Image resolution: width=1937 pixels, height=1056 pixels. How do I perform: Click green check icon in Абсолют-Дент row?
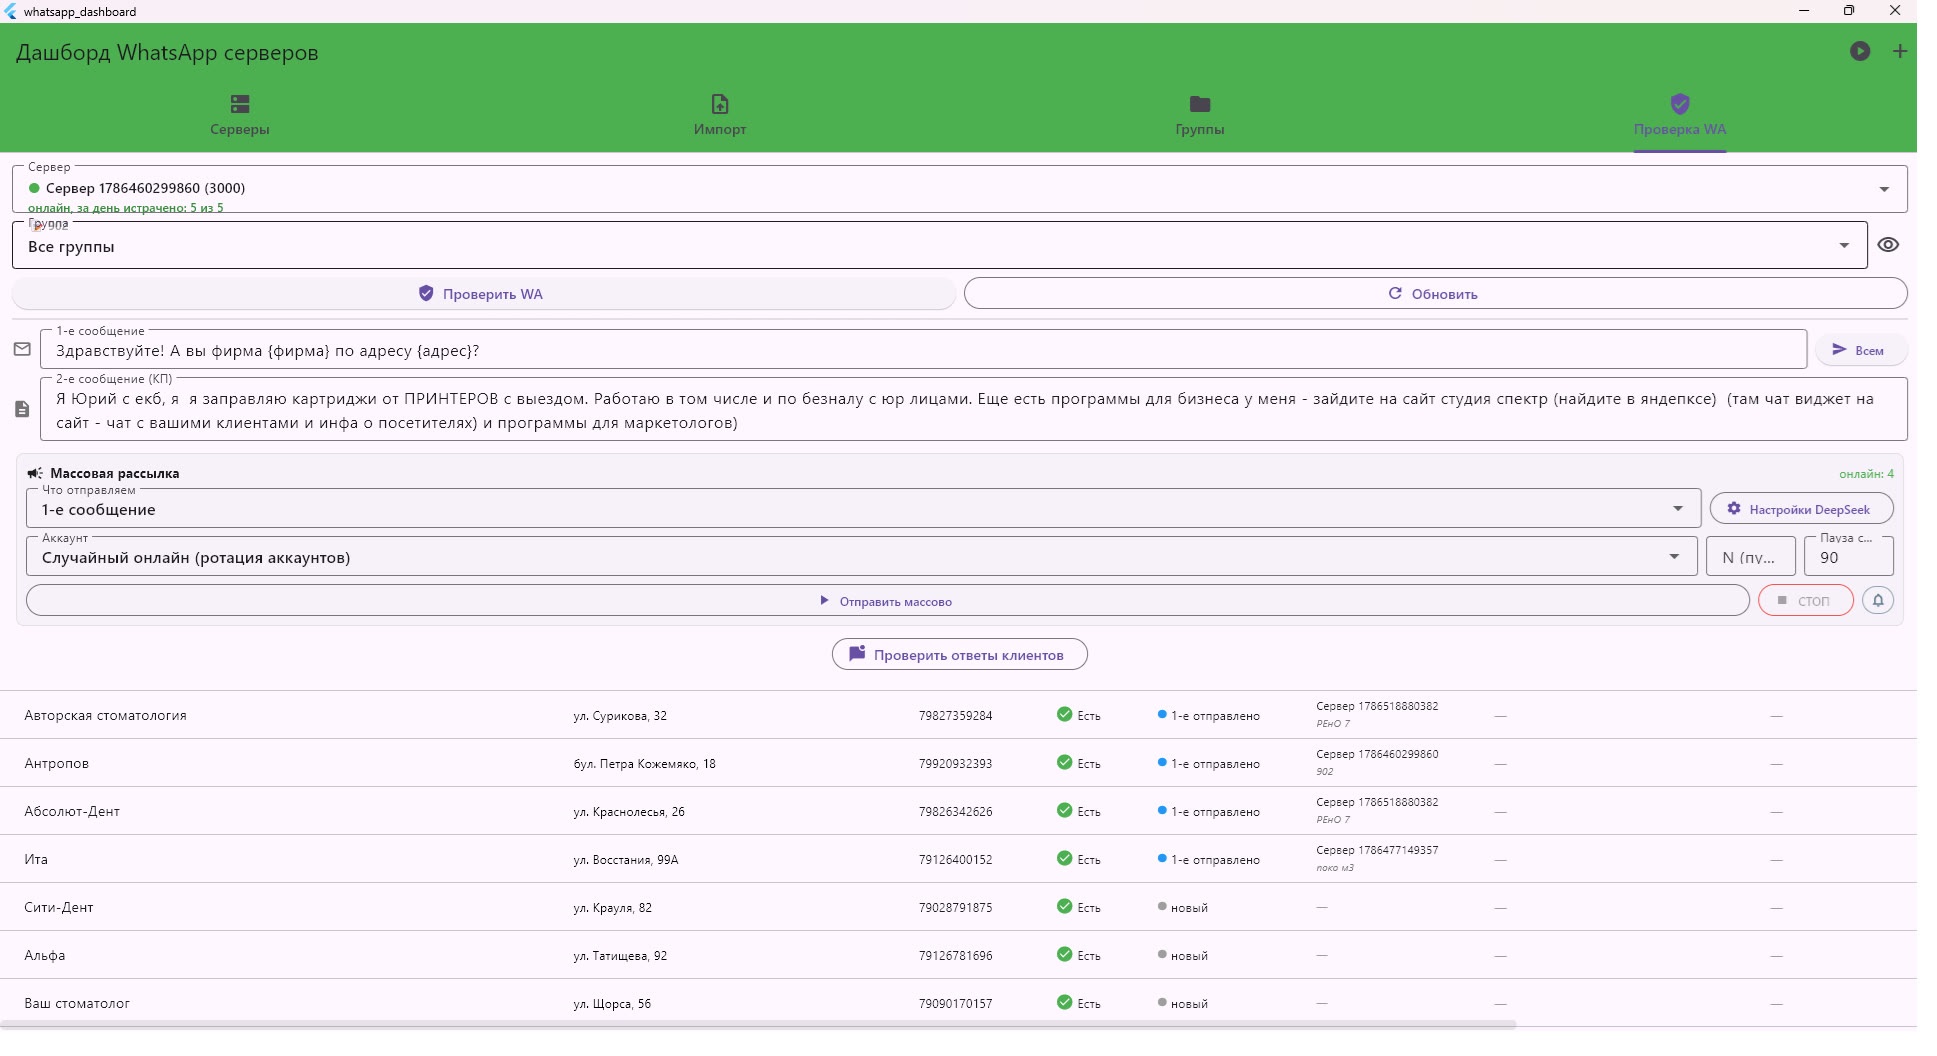pyautogui.click(x=1064, y=810)
